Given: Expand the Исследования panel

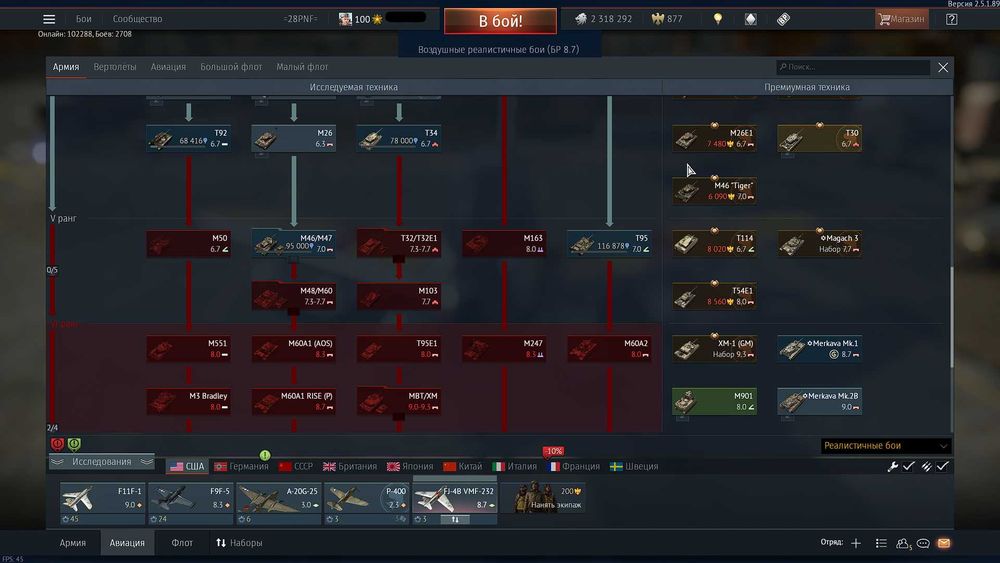Looking at the screenshot, I should pos(101,462).
